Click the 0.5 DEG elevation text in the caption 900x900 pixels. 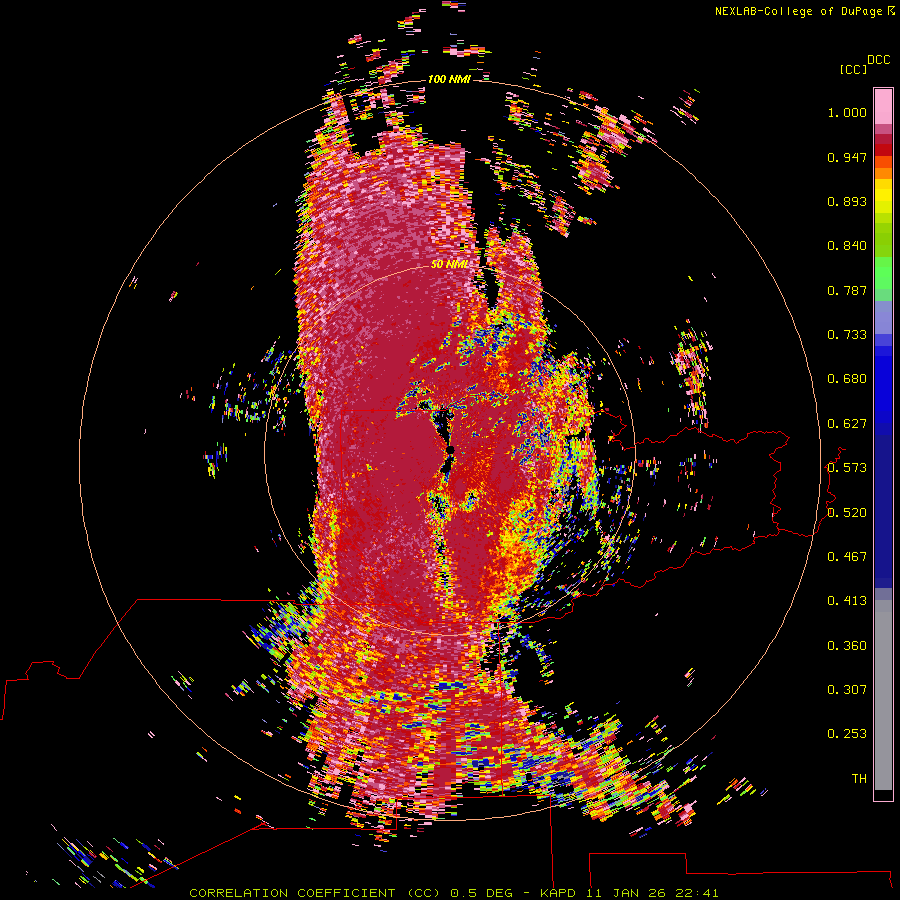coord(483,893)
